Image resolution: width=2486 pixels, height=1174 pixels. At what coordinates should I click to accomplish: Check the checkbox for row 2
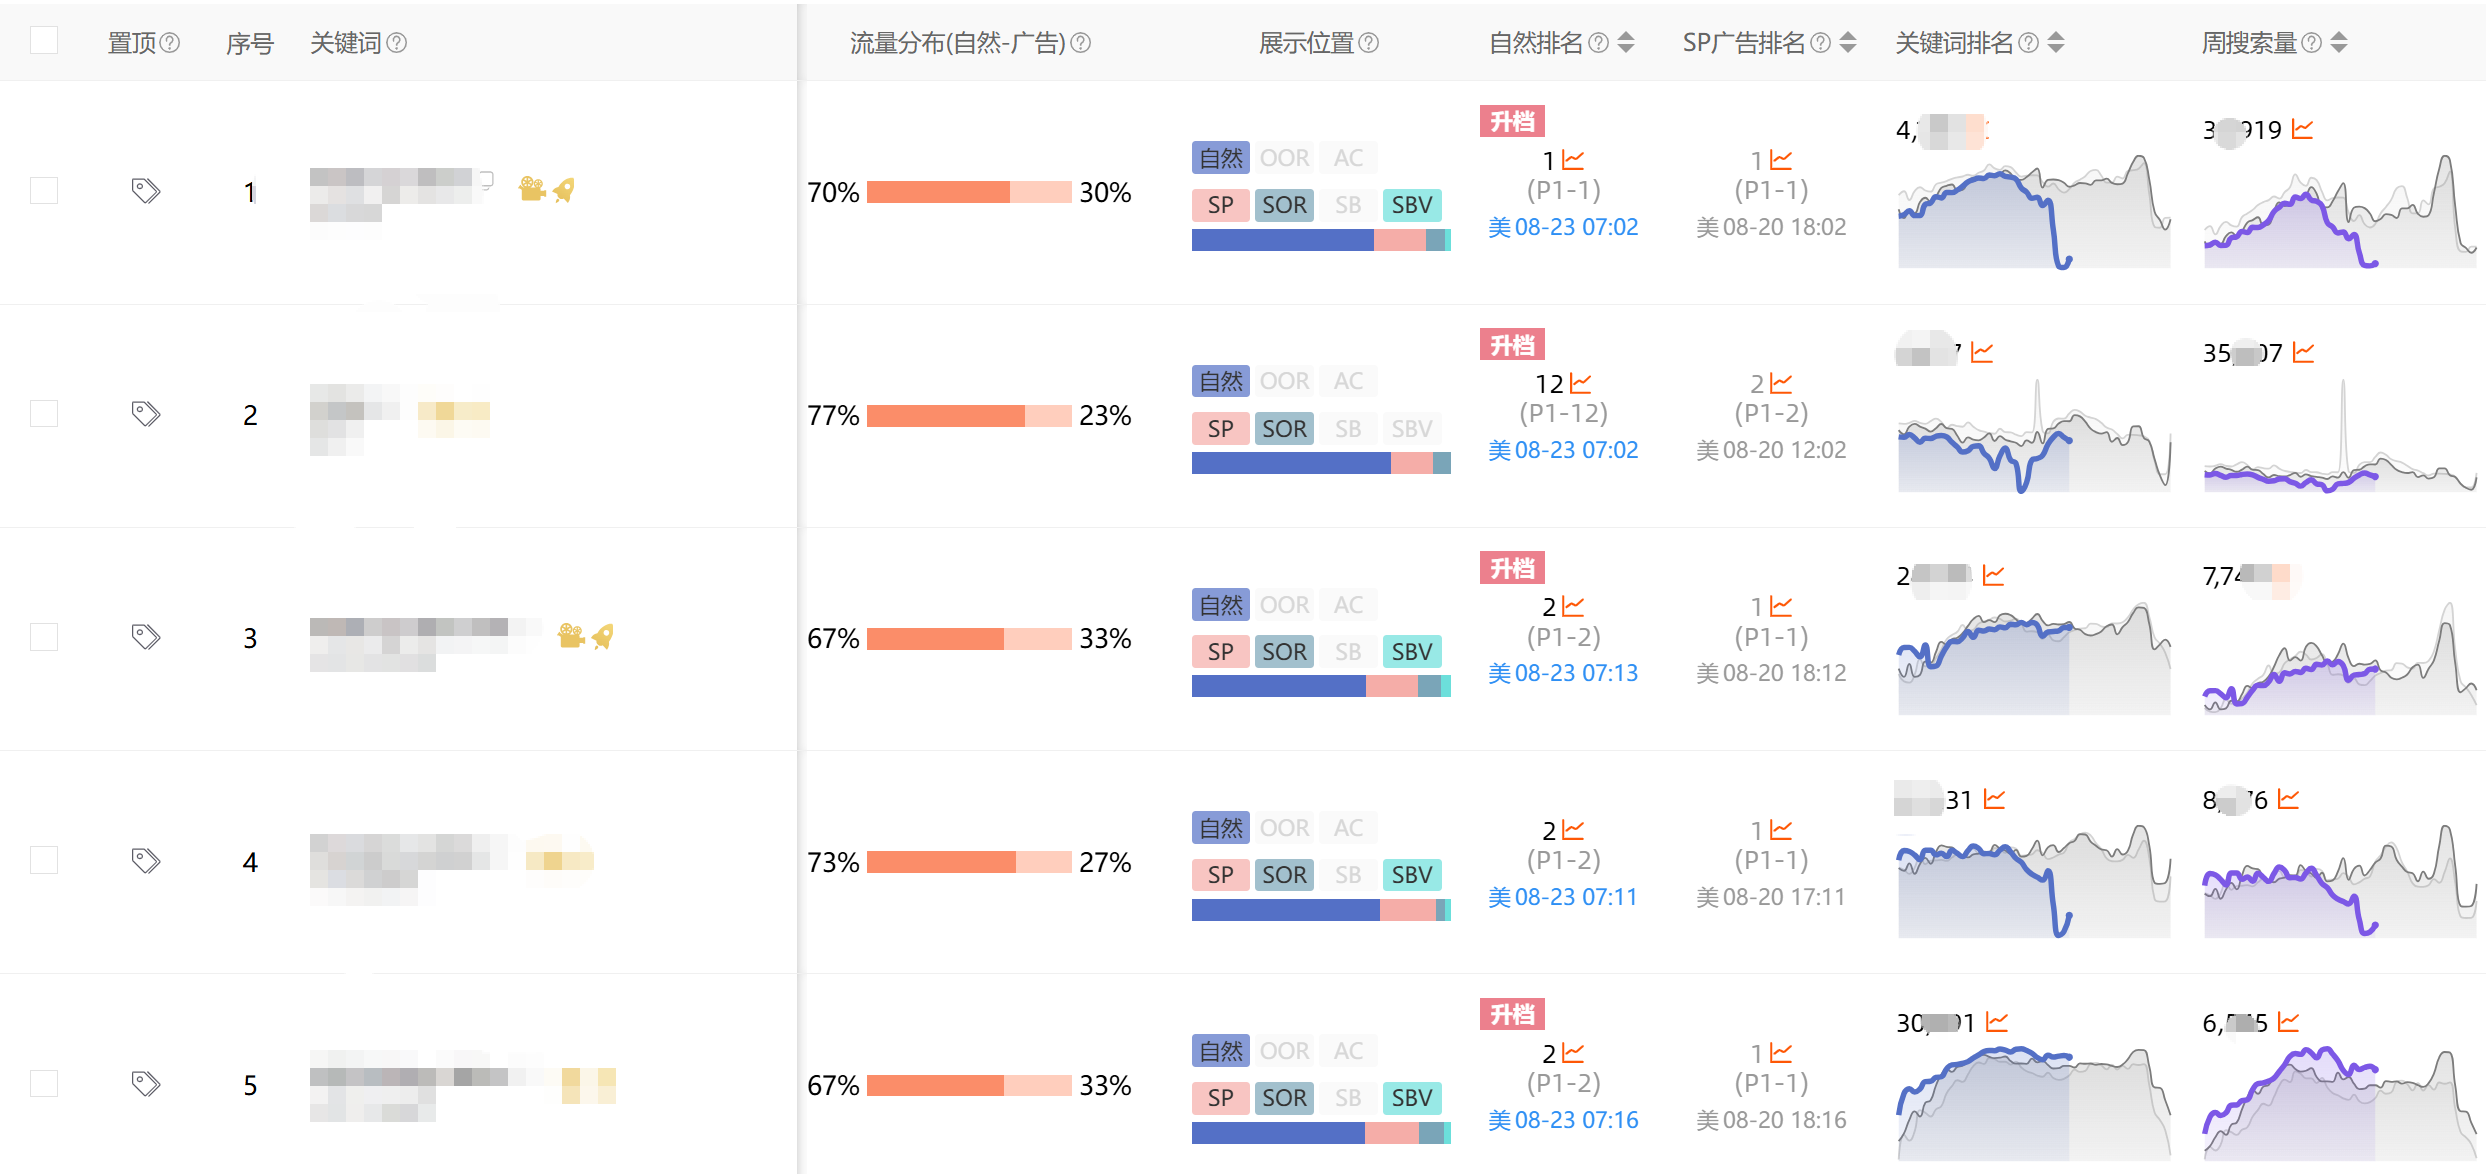coord(44,414)
